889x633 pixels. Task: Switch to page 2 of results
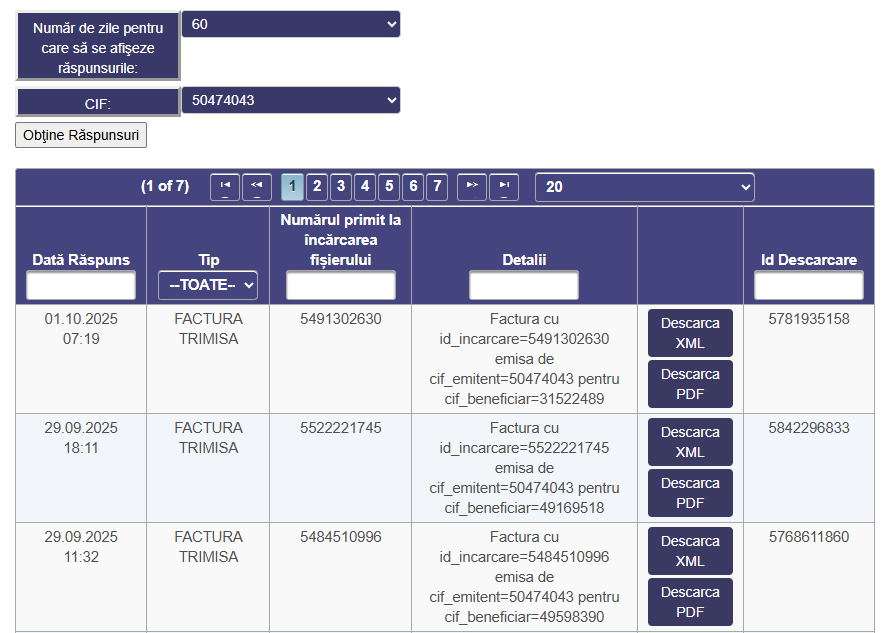[x=317, y=187]
